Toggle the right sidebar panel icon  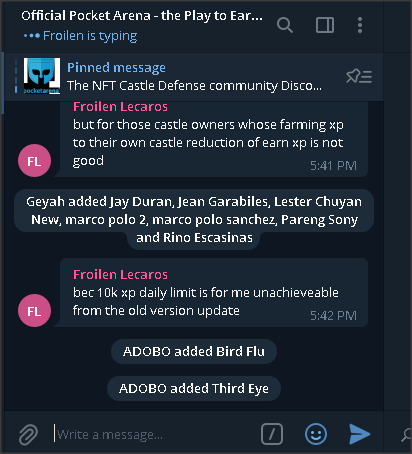(325, 25)
